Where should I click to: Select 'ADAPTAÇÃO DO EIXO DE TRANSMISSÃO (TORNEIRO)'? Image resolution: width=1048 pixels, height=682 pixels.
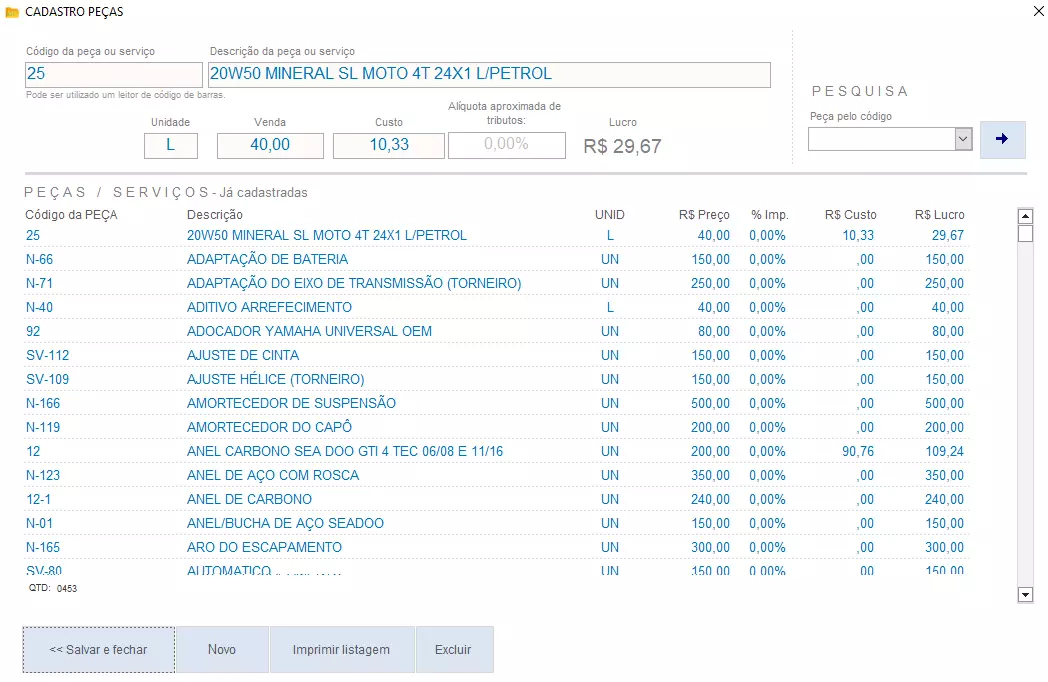495,283
